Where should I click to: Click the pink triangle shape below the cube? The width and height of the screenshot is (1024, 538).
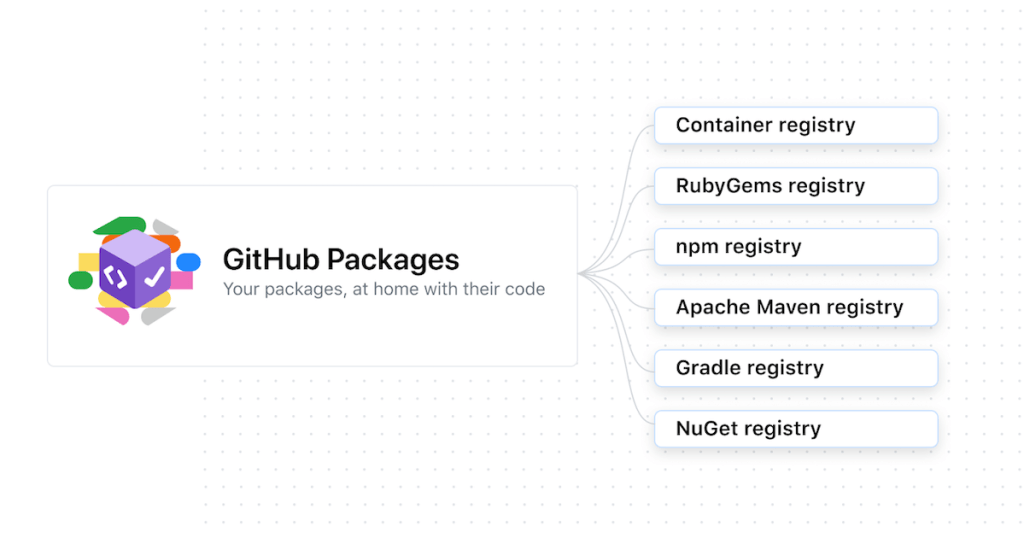point(114,316)
